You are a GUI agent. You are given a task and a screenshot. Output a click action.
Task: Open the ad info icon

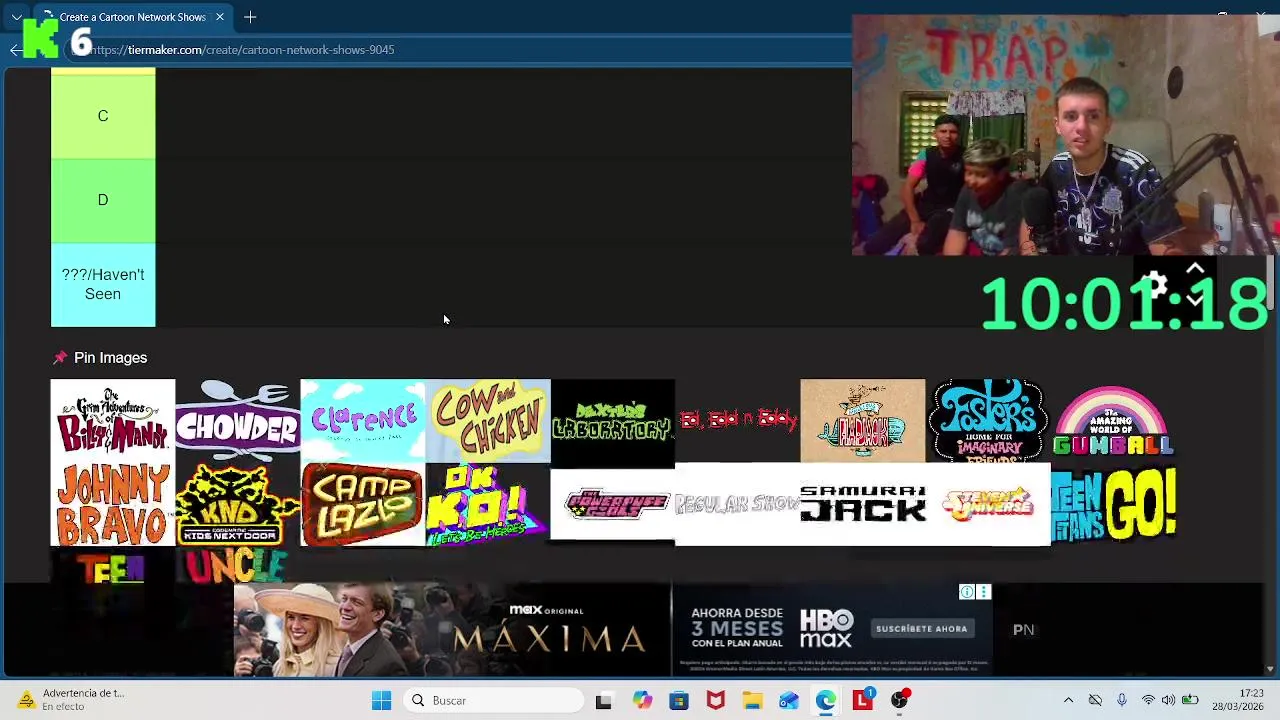(967, 592)
